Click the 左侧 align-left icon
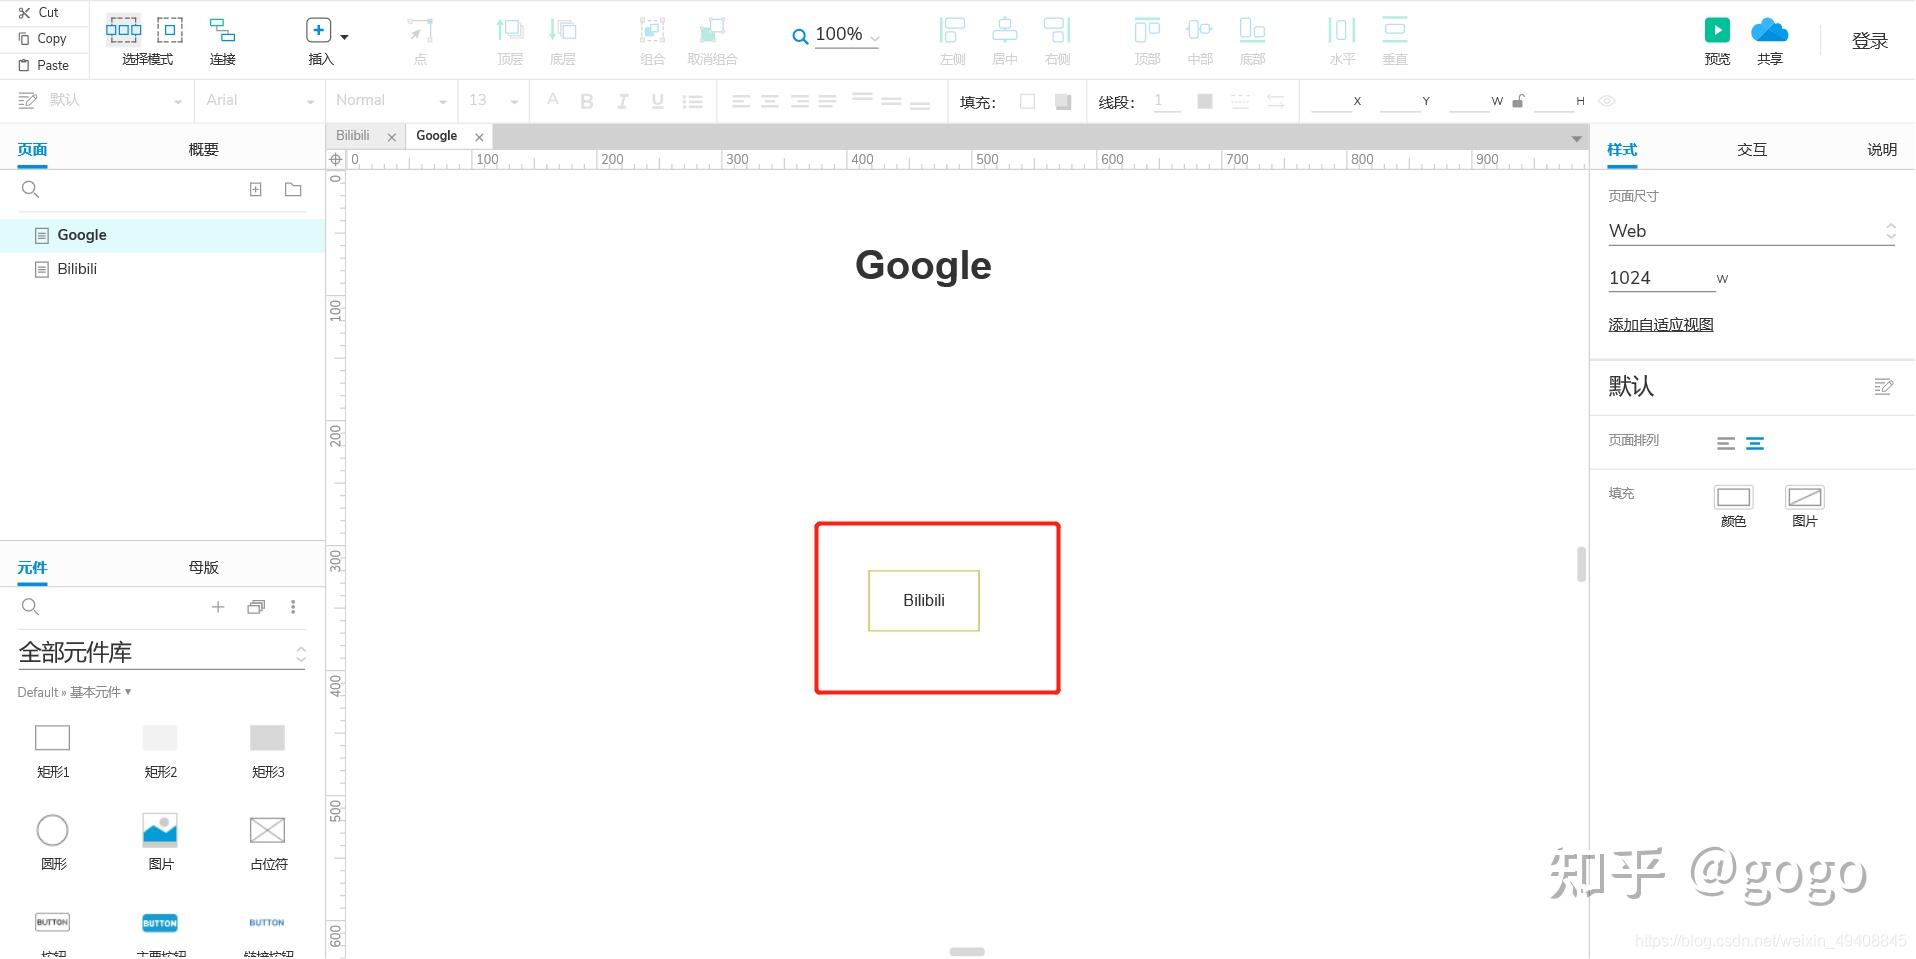 (x=952, y=31)
